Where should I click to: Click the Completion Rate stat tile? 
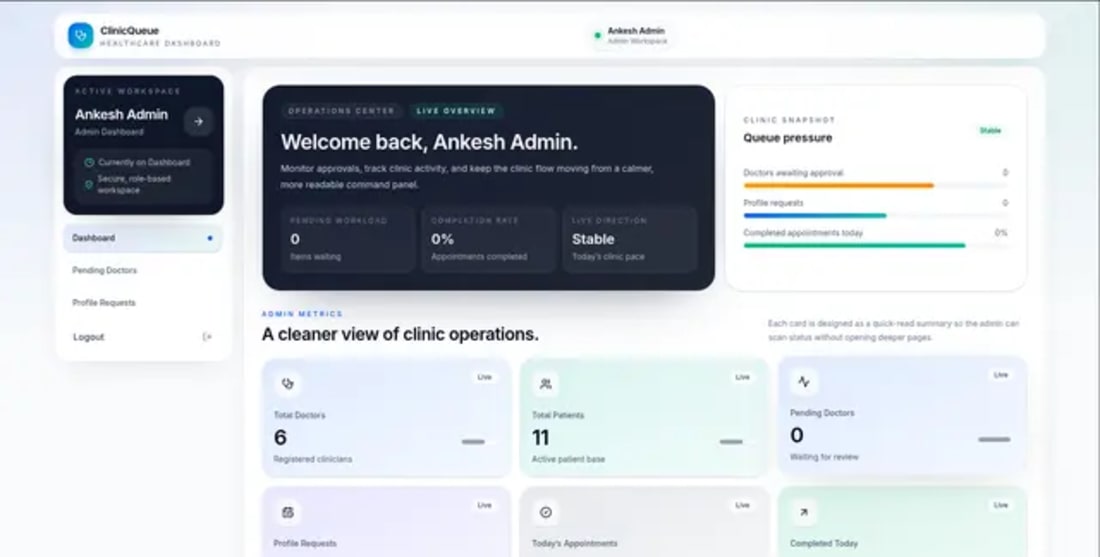pos(489,239)
